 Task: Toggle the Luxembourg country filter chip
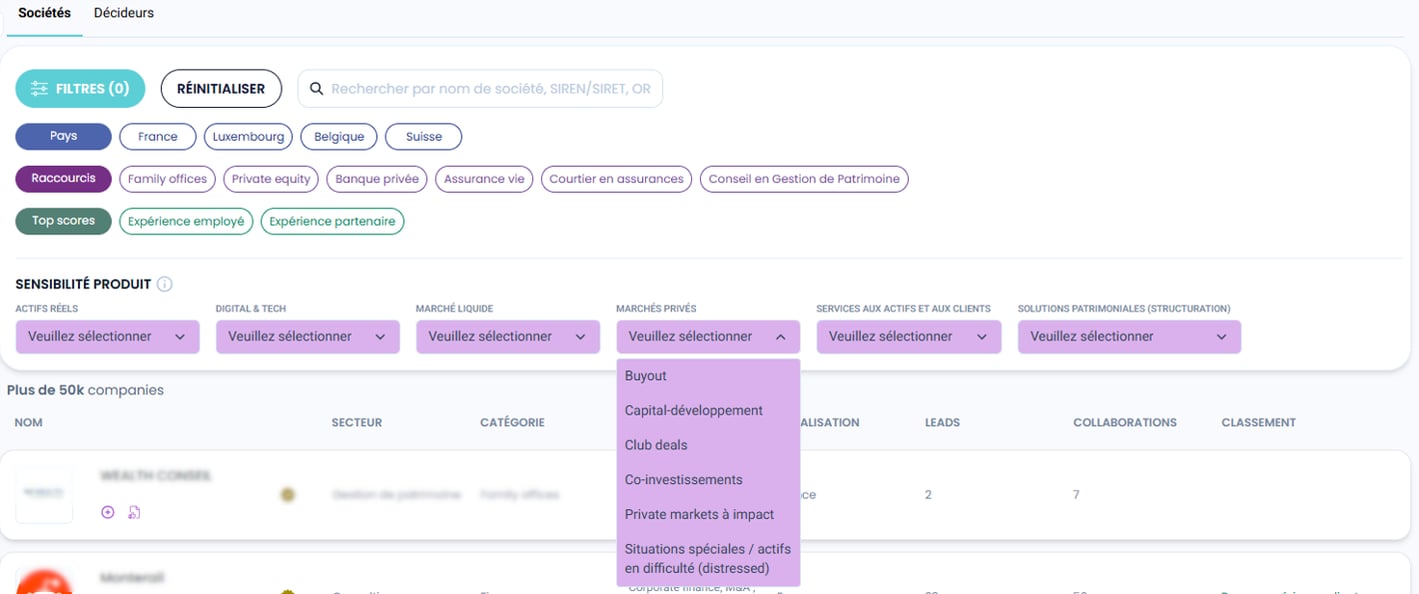pos(248,137)
